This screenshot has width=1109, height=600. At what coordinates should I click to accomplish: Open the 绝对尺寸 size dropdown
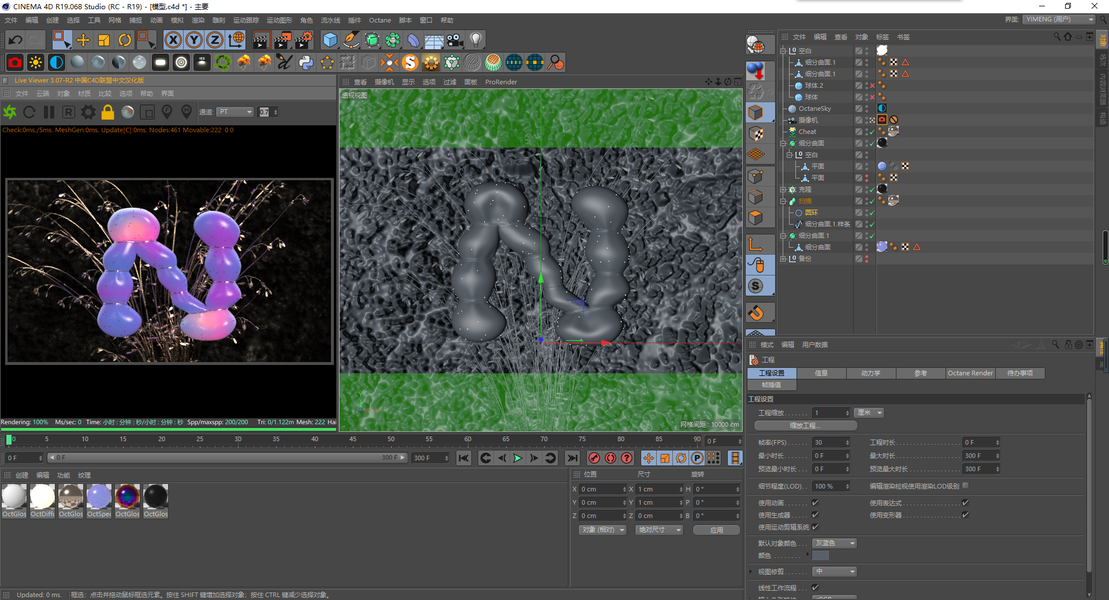658,530
